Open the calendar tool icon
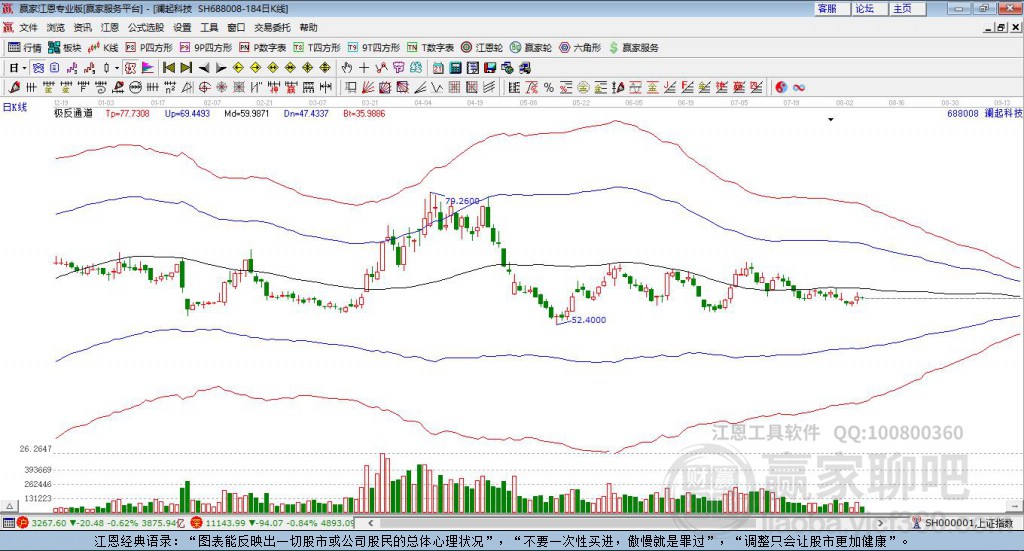Image resolution: width=1024 pixels, height=551 pixels. tap(438, 68)
